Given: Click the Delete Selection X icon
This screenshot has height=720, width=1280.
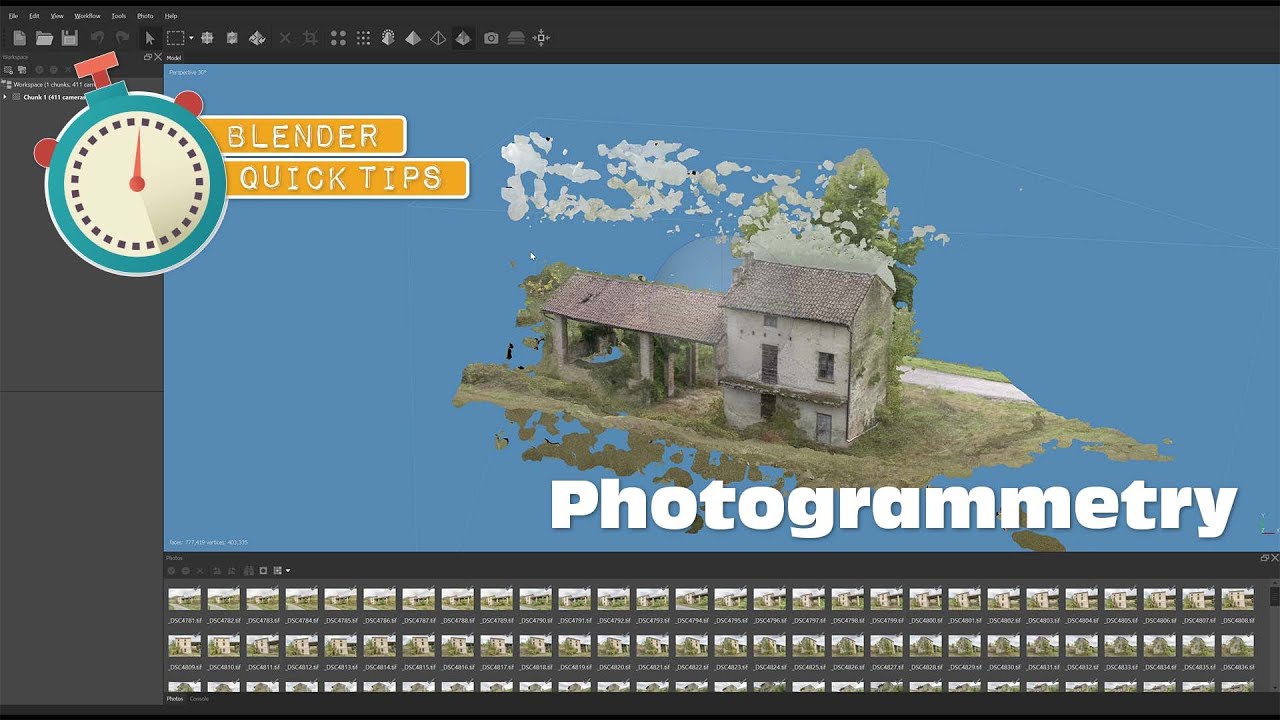Looking at the screenshot, I should pyautogui.click(x=285, y=38).
